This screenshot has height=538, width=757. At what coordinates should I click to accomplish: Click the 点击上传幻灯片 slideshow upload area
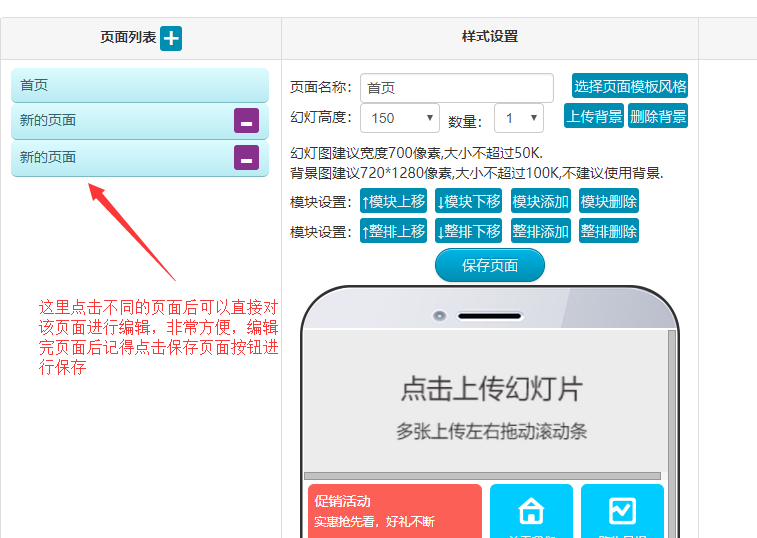[490, 400]
